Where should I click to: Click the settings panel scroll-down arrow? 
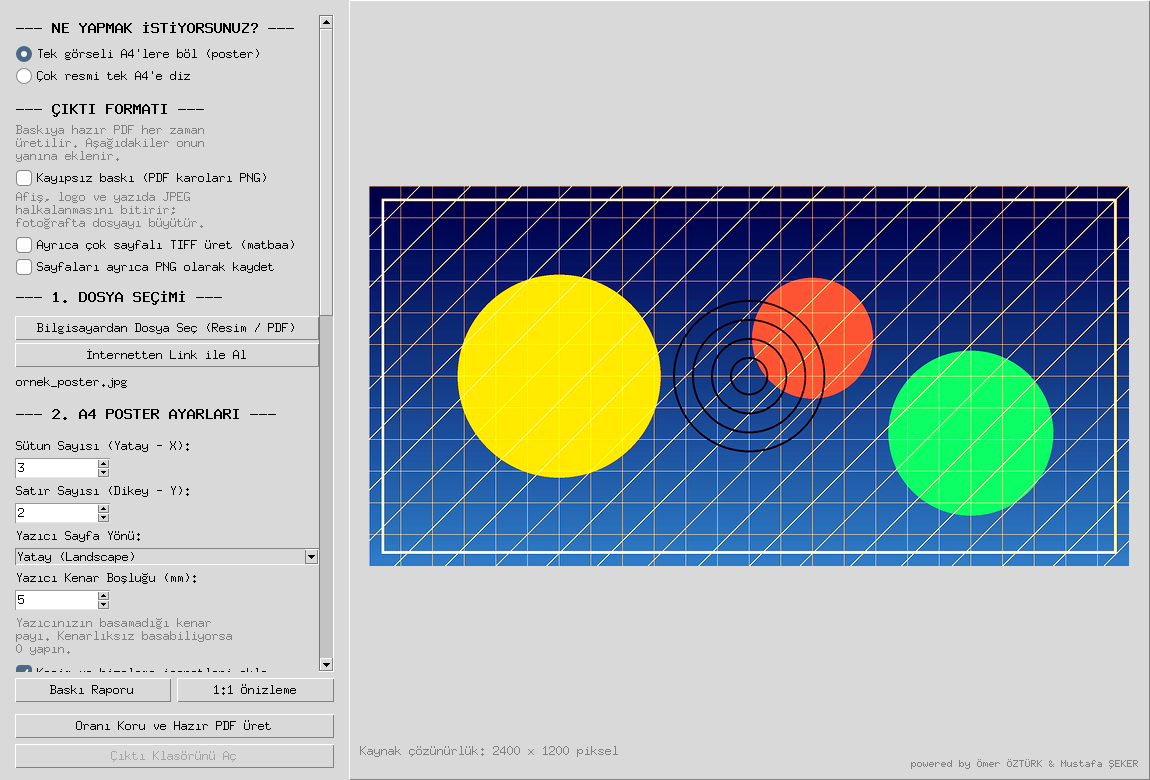(x=326, y=665)
